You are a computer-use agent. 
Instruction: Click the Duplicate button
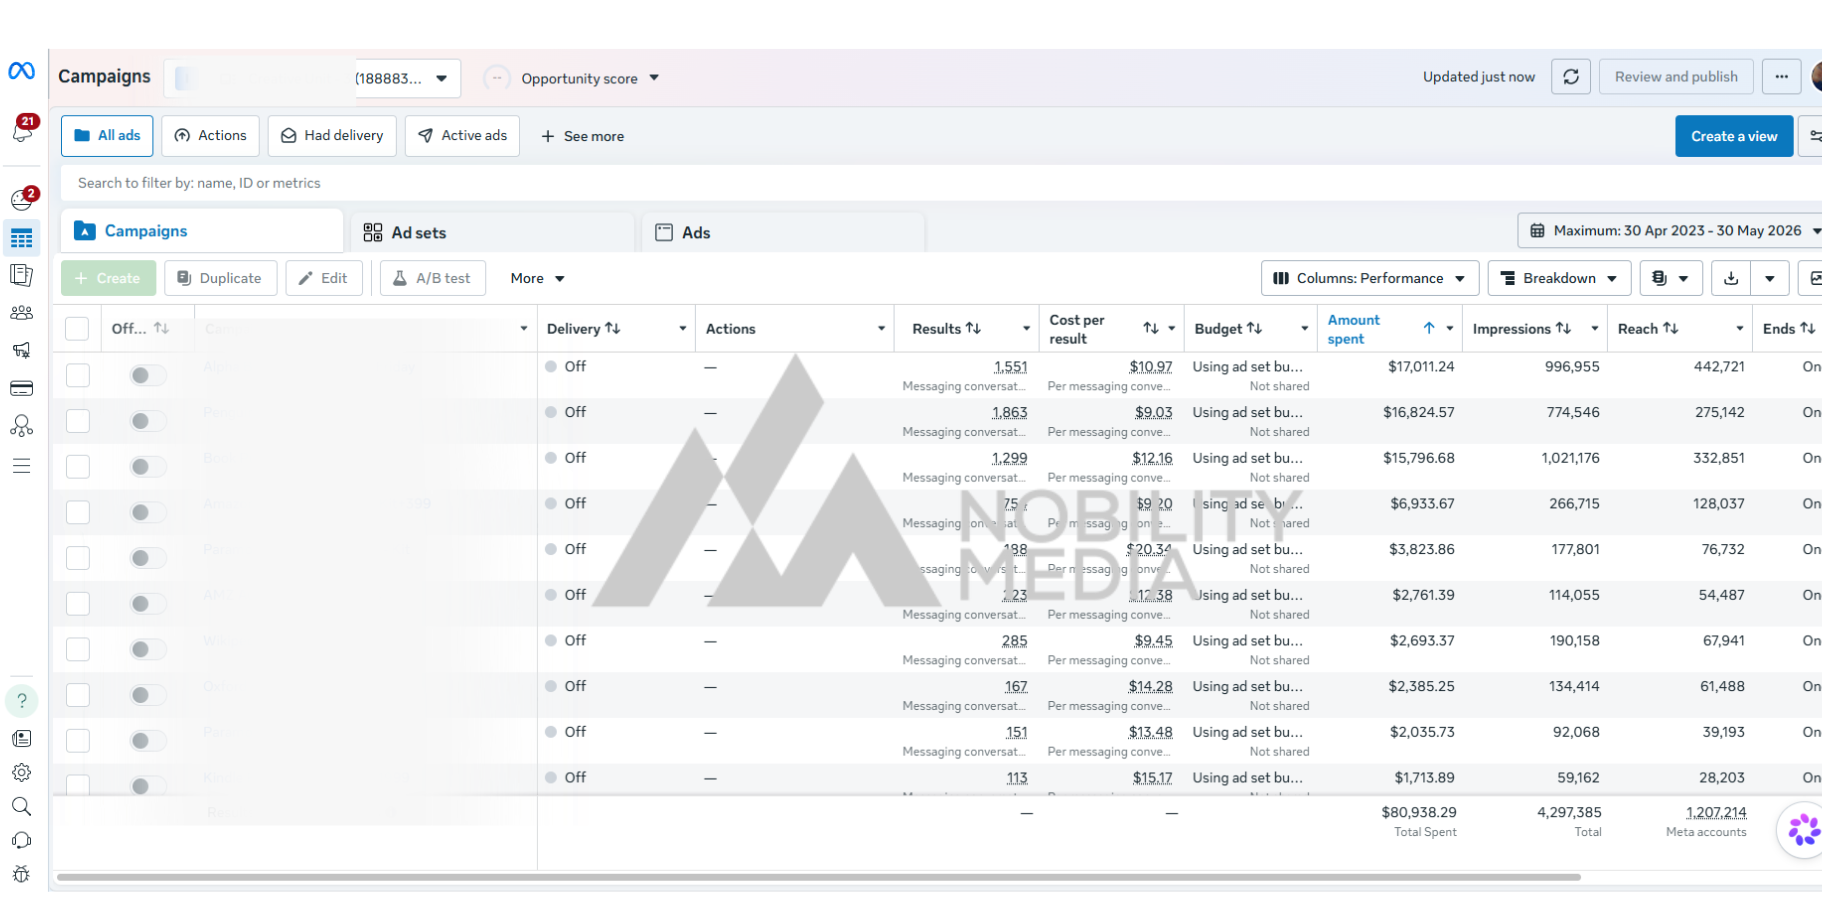[x=220, y=278]
